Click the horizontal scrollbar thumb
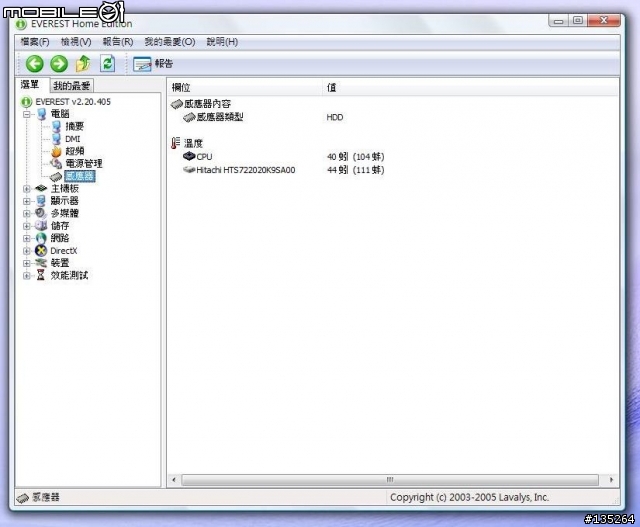This screenshot has width=640, height=527. pyautogui.click(x=390, y=480)
